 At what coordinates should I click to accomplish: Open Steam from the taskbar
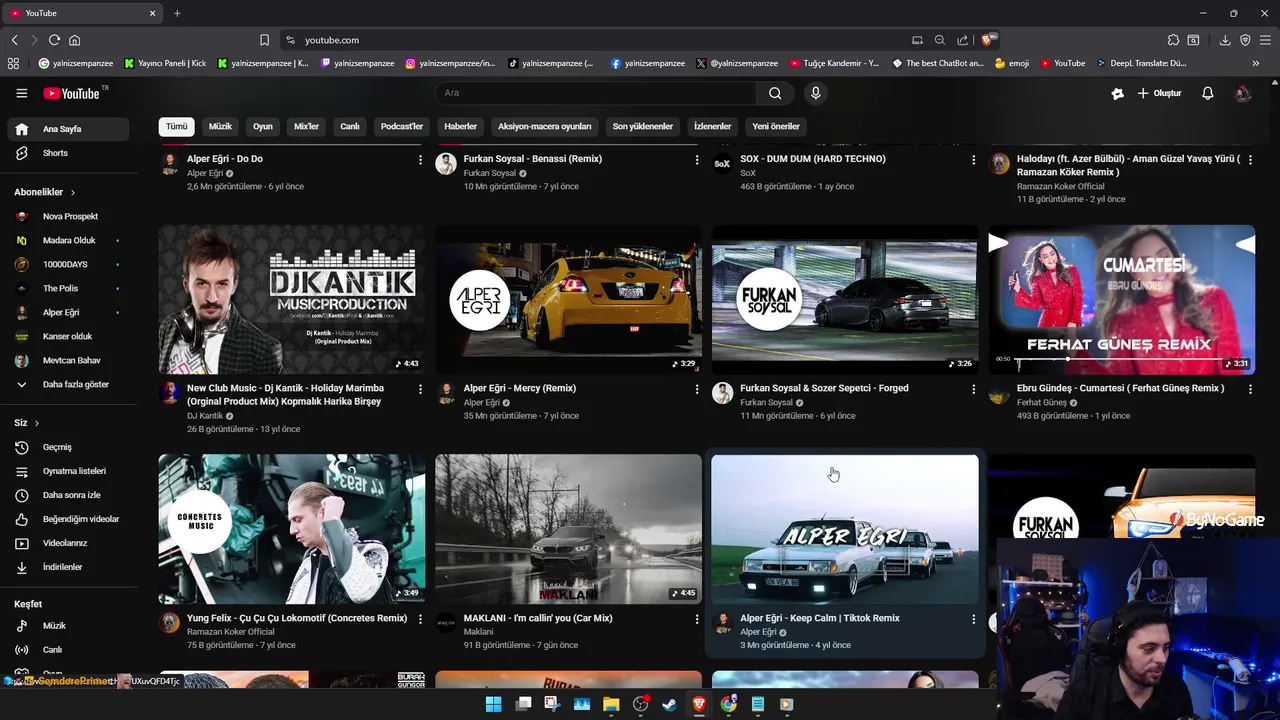pos(670,704)
